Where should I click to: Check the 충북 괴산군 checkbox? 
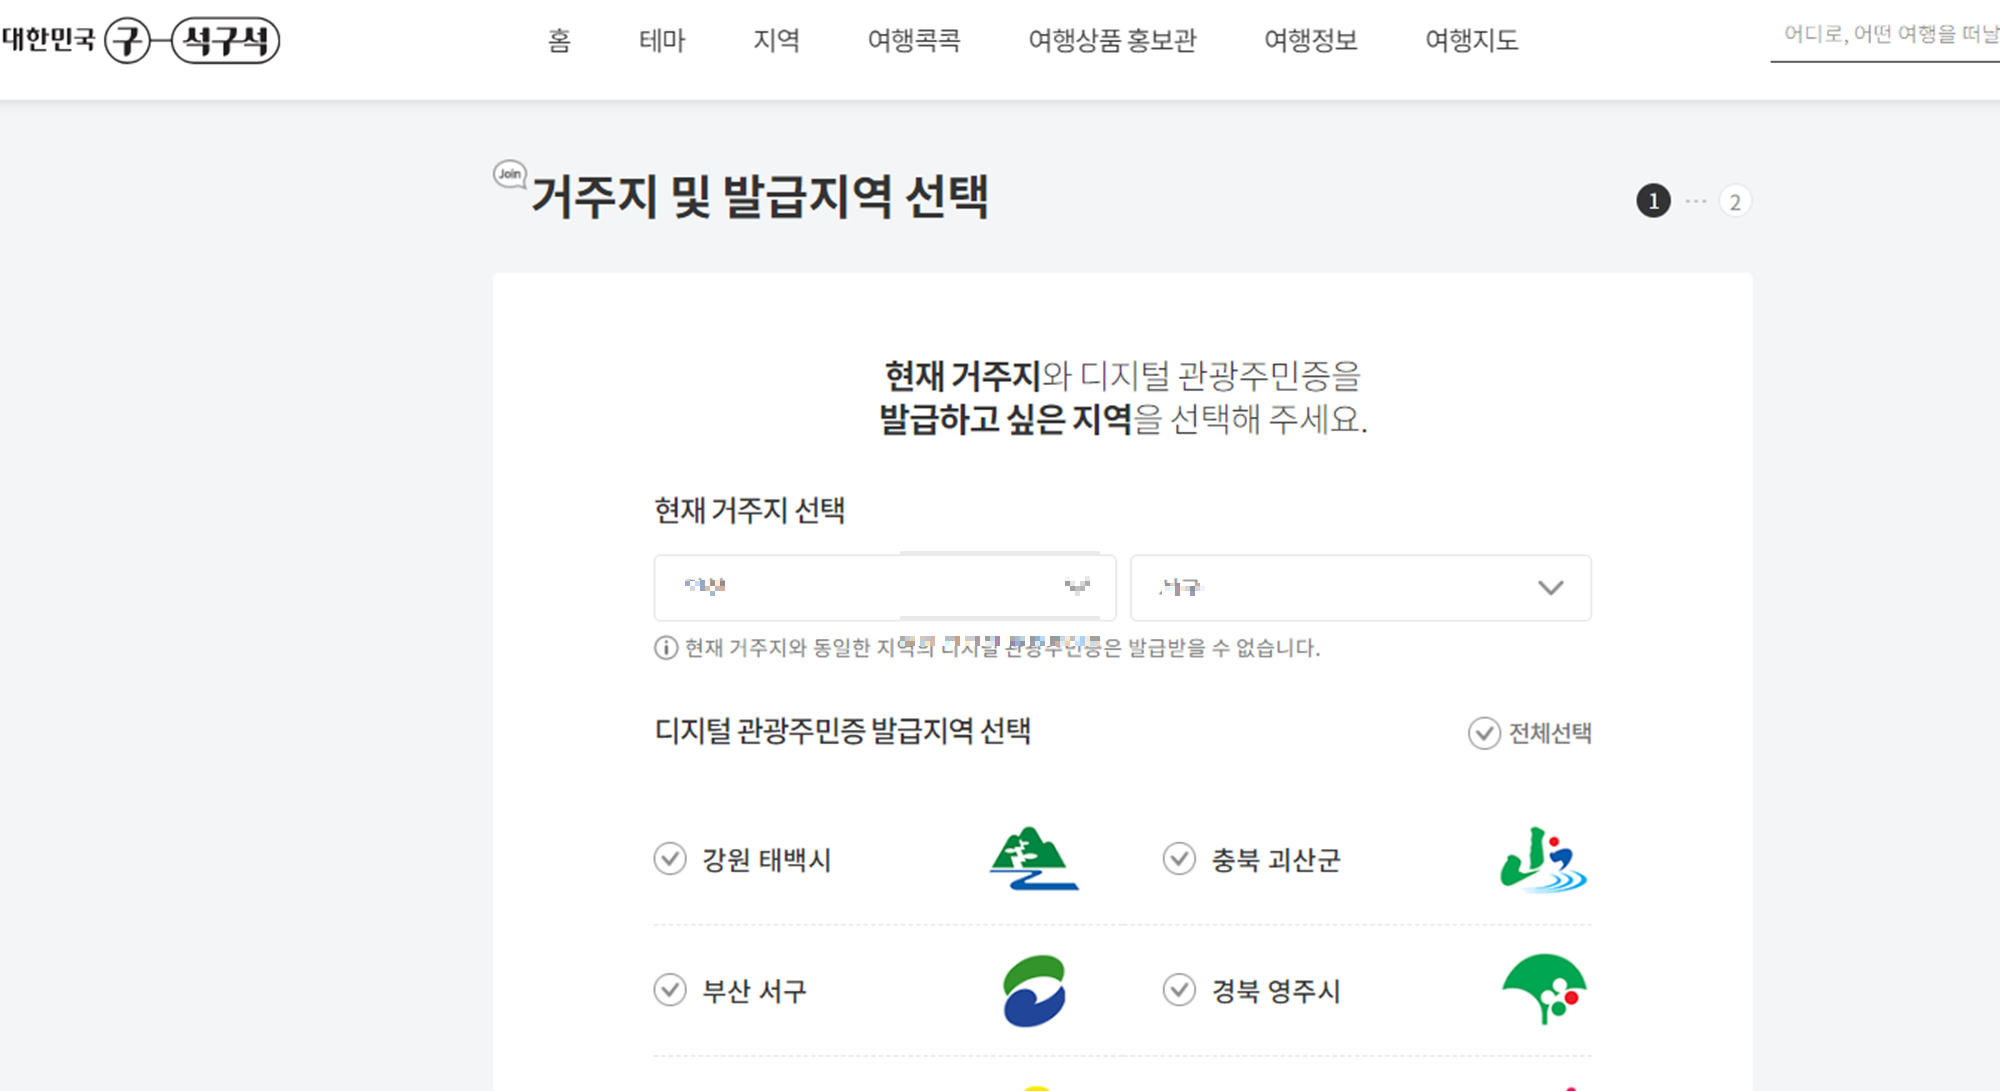pos(1179,859)
